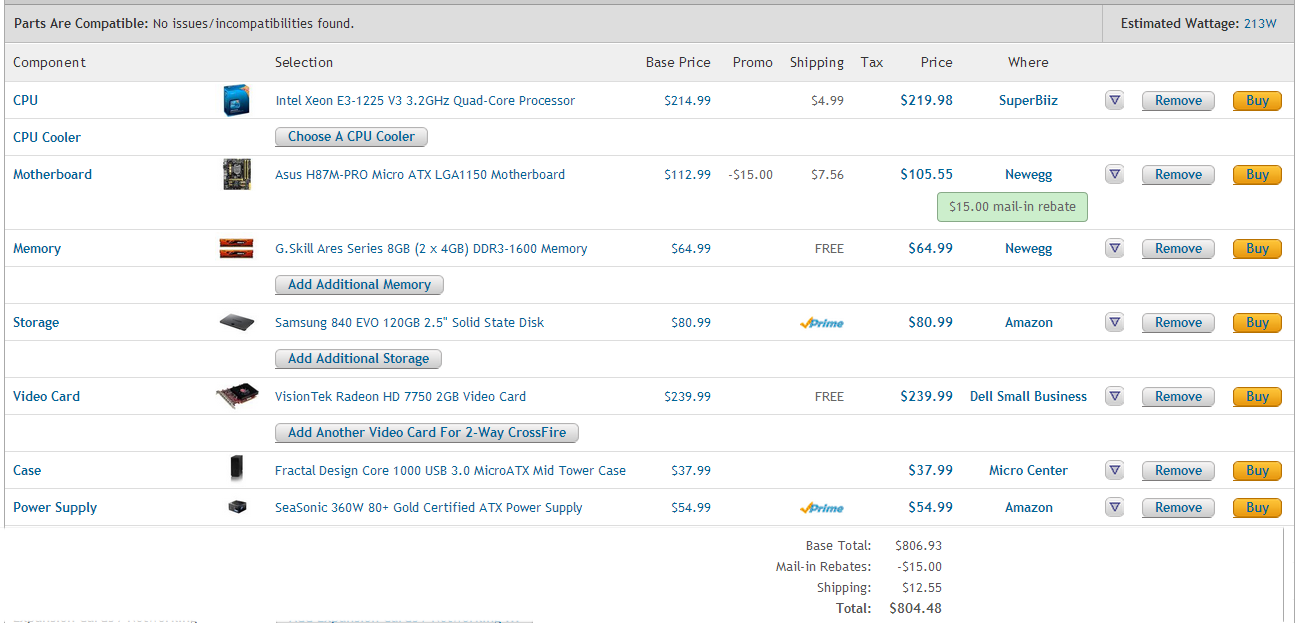Buy the Intel Xeon CPU

[1257, 100]
